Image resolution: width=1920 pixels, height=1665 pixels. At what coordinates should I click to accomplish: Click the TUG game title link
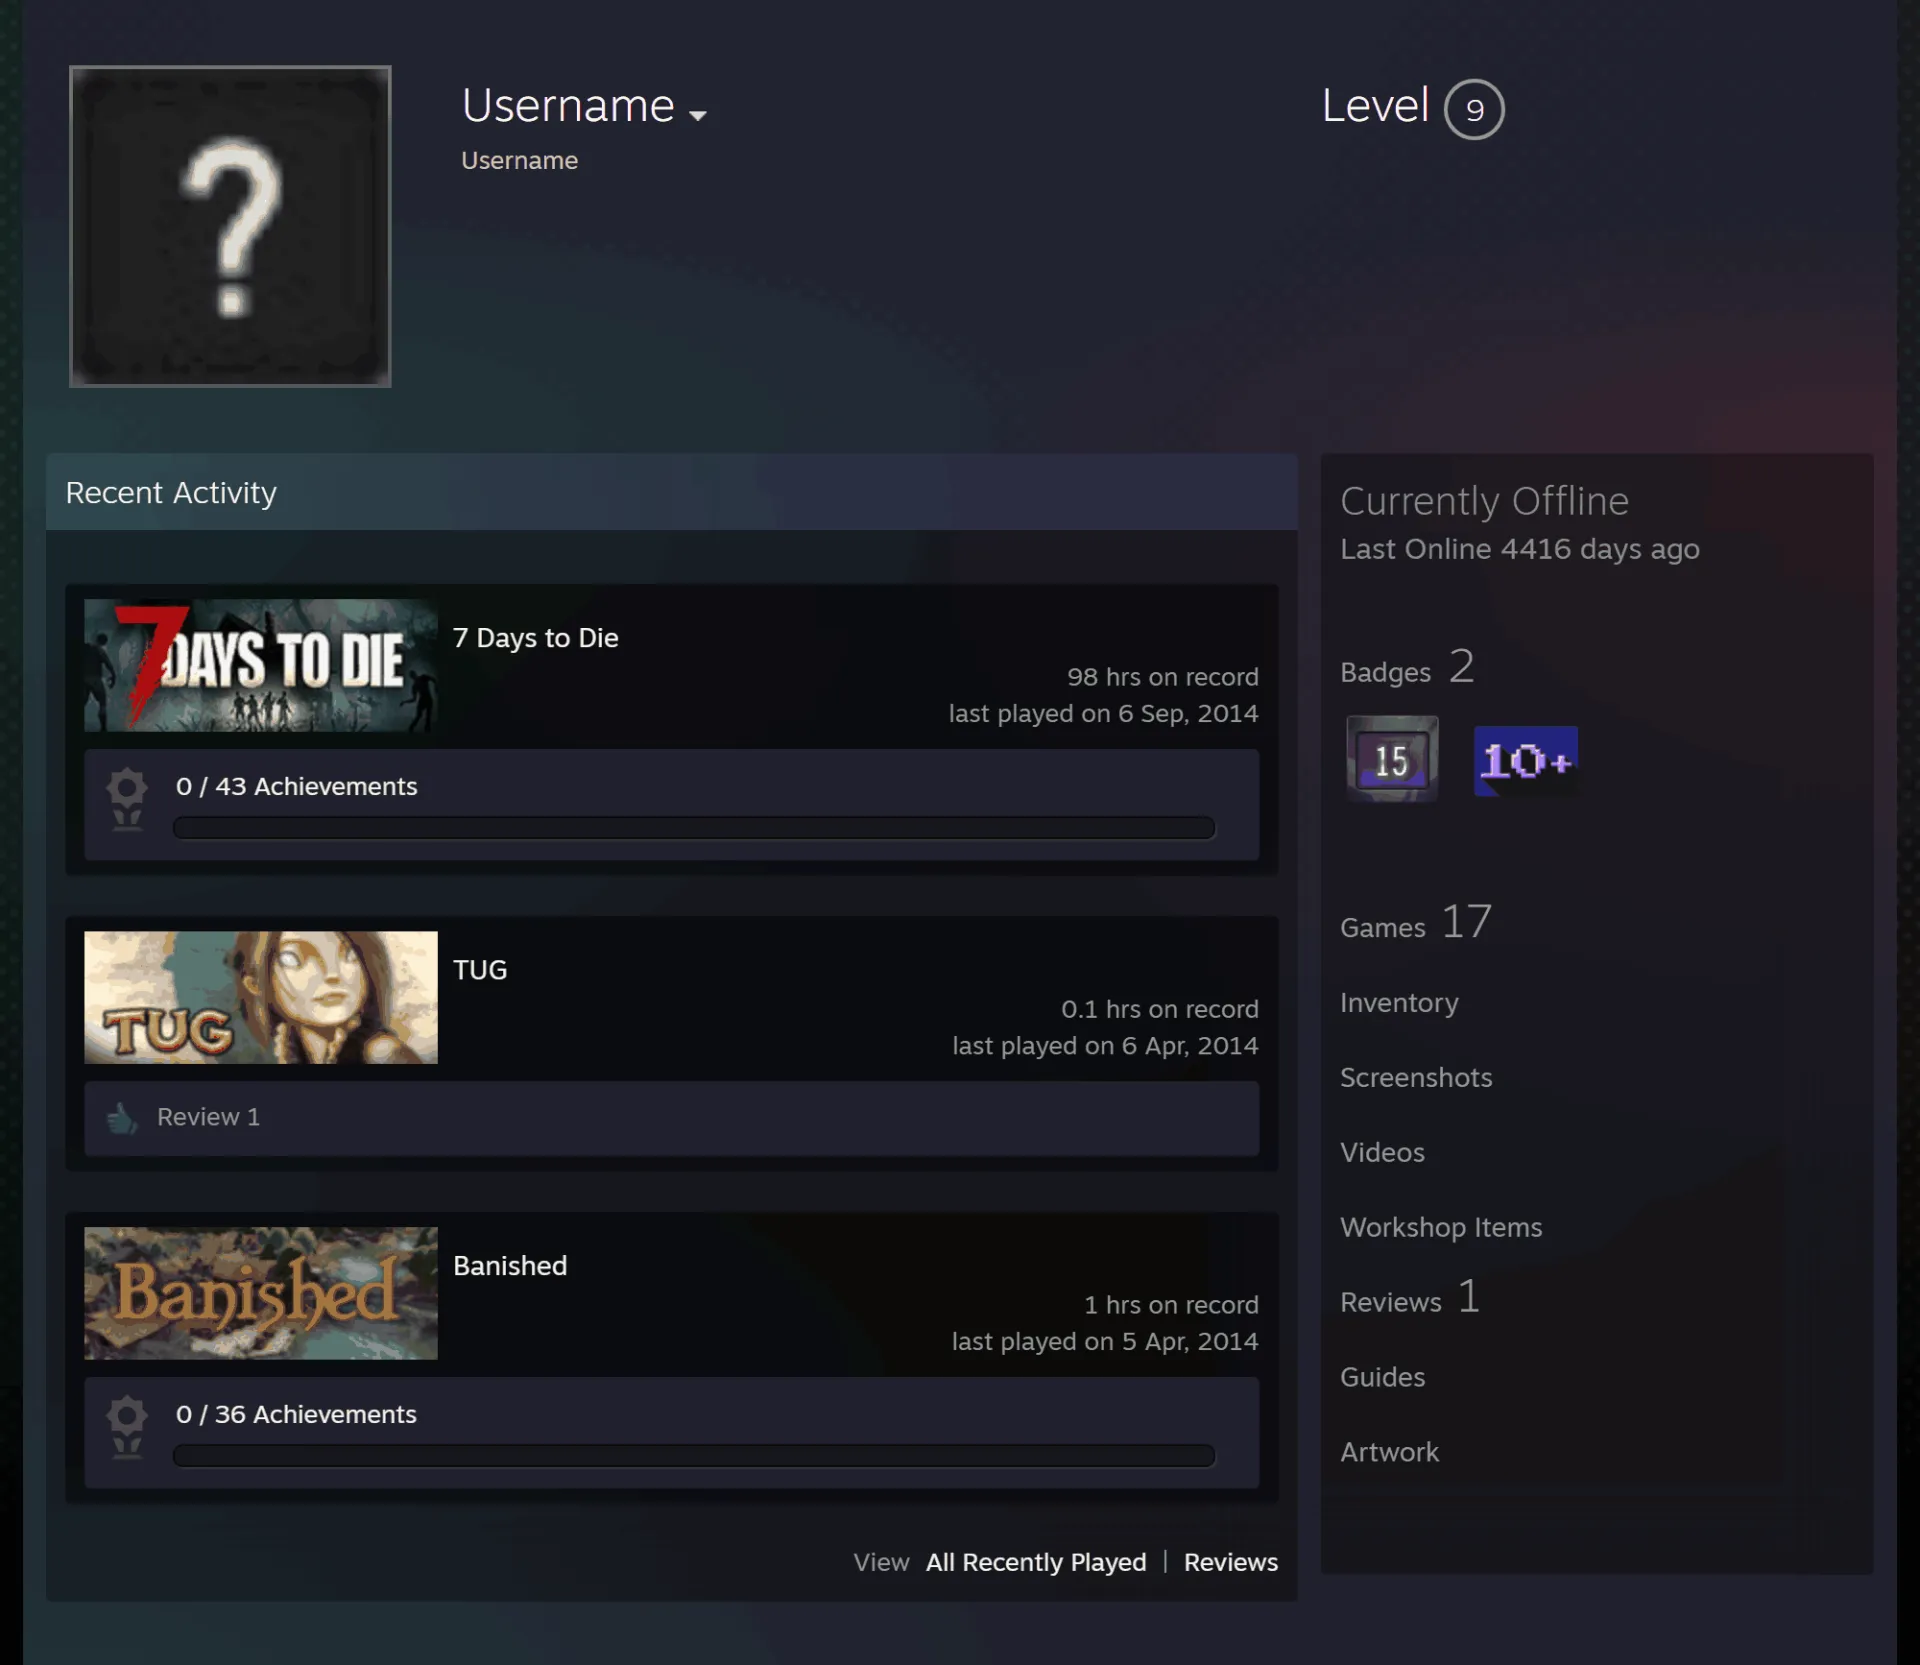coord(480,970)
